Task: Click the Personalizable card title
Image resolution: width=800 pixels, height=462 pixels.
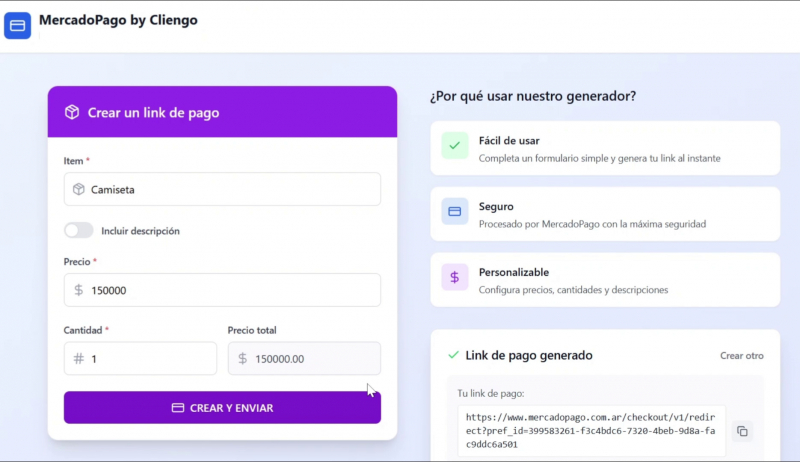Action: [514, 272]
